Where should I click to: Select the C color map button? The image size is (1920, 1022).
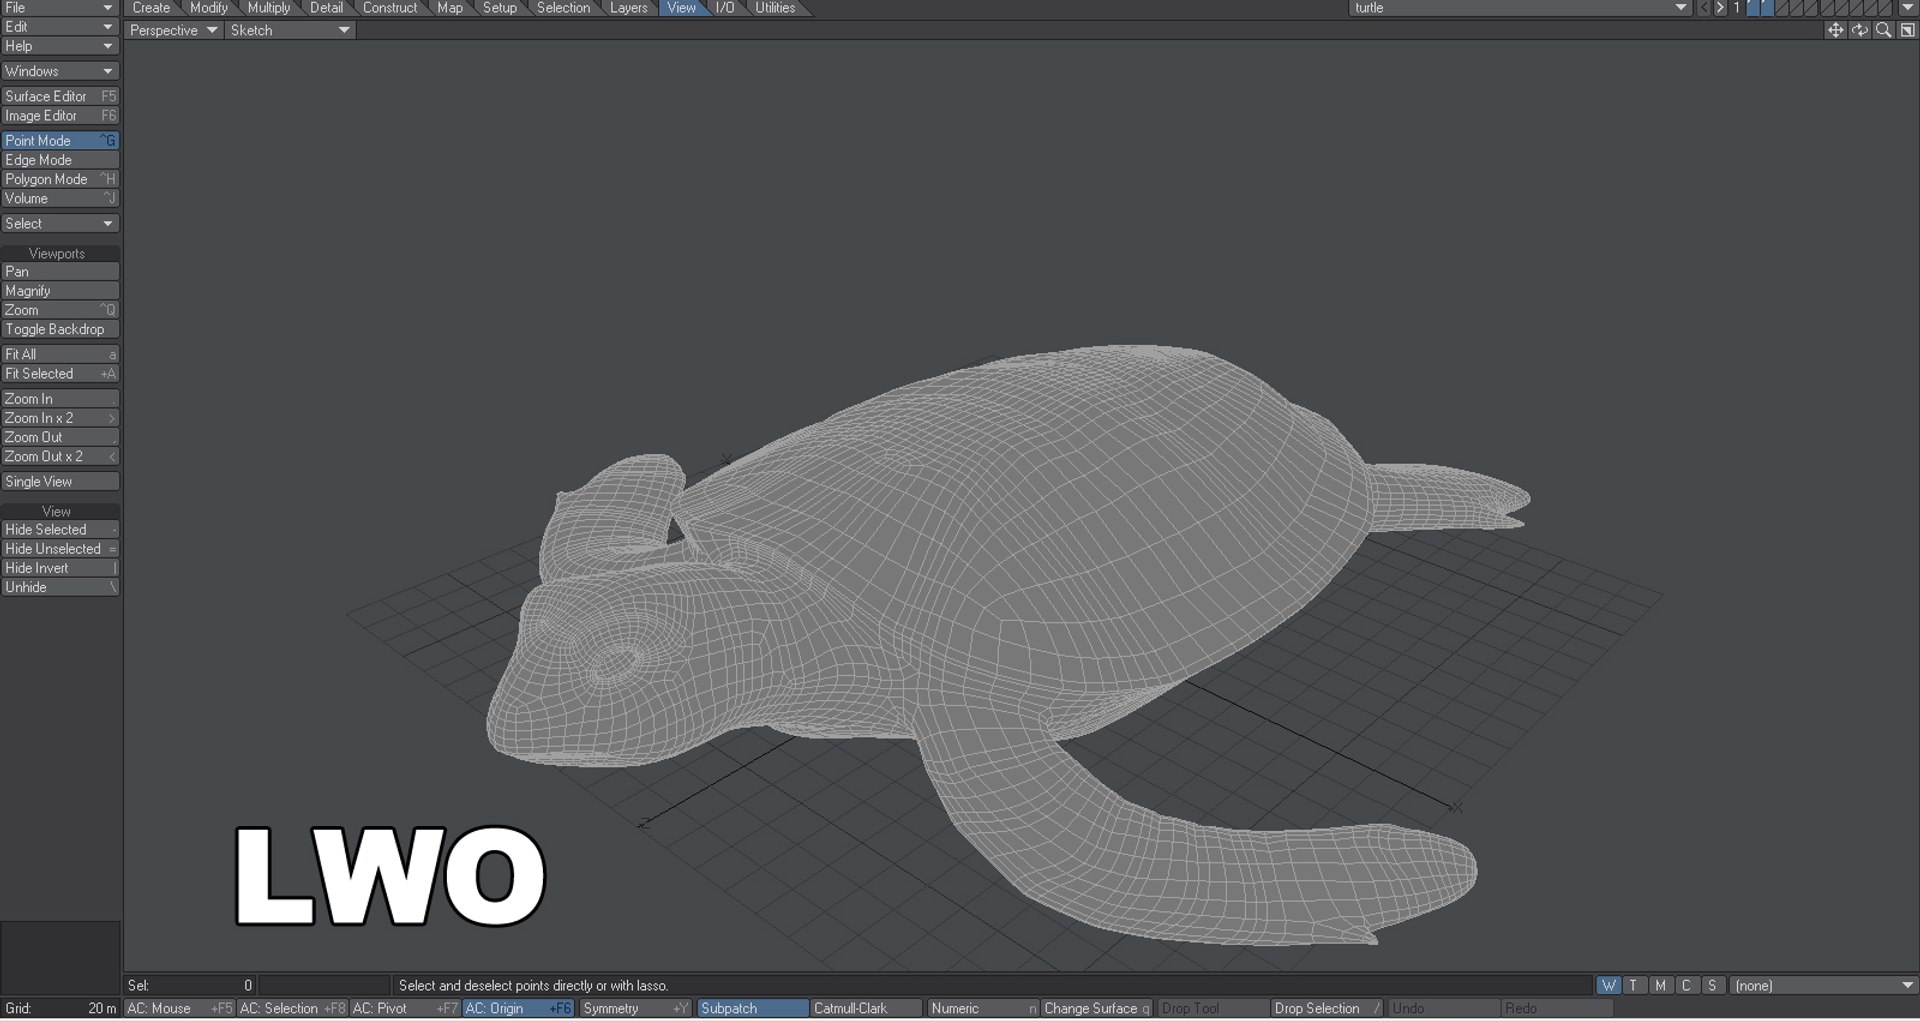(x=1686, y=985)
